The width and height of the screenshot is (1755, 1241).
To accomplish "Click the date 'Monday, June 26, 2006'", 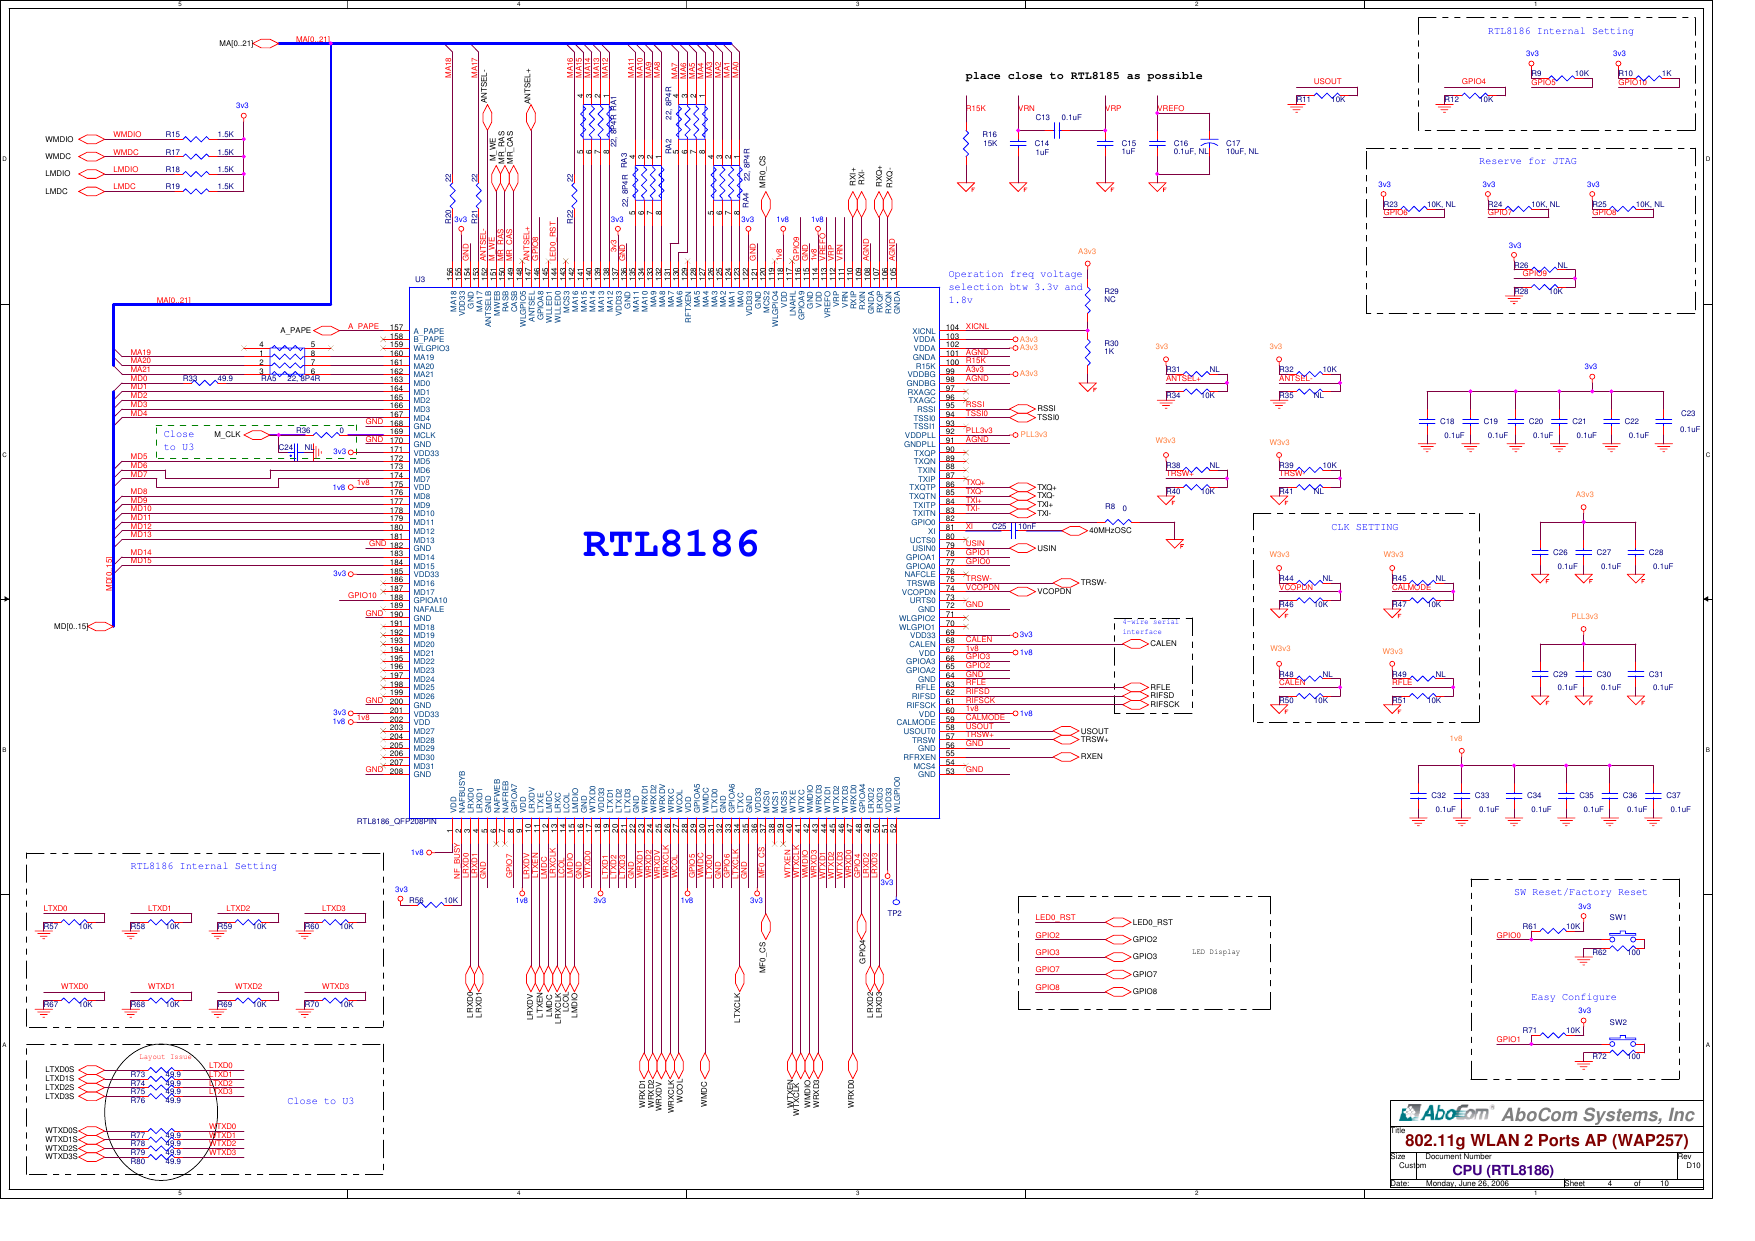I will 1467,1184.
